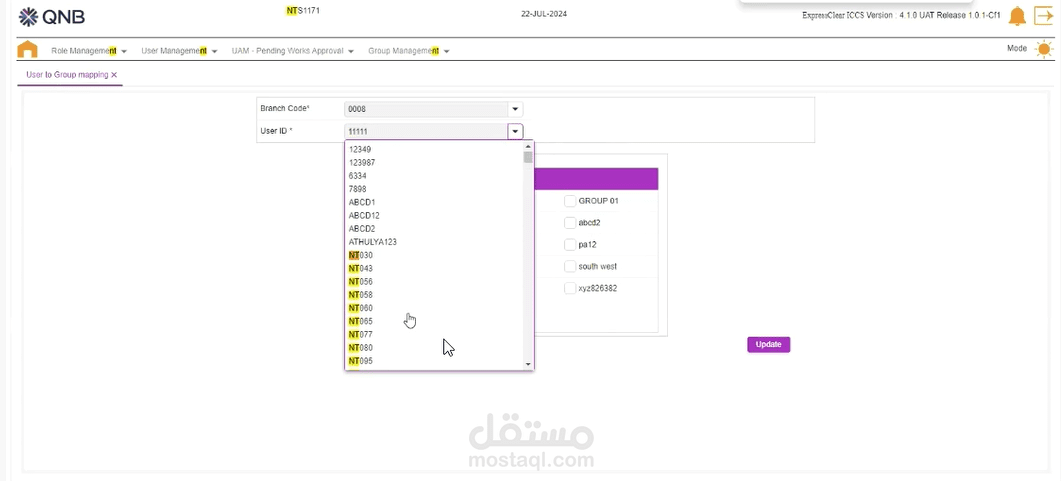Toggle the sun Mode icon
This screenshot has width=1064, height=481.
click(x=1044, y=49)
